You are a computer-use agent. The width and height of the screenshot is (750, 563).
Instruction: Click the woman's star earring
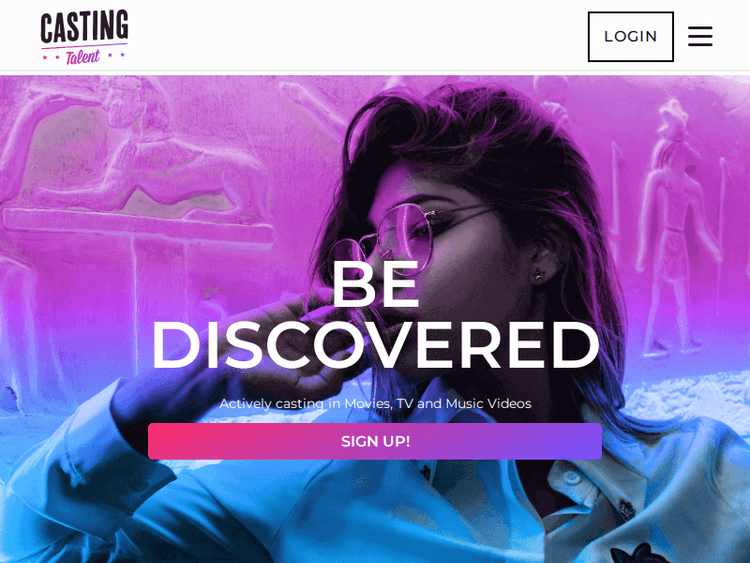point(539,275)
